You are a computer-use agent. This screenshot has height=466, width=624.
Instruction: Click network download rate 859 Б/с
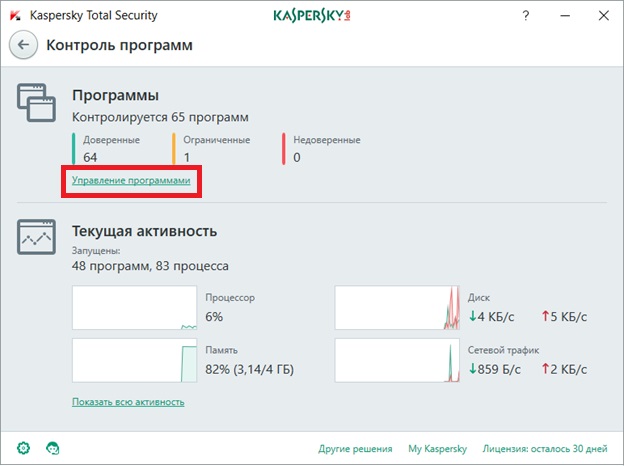(495, 369)
